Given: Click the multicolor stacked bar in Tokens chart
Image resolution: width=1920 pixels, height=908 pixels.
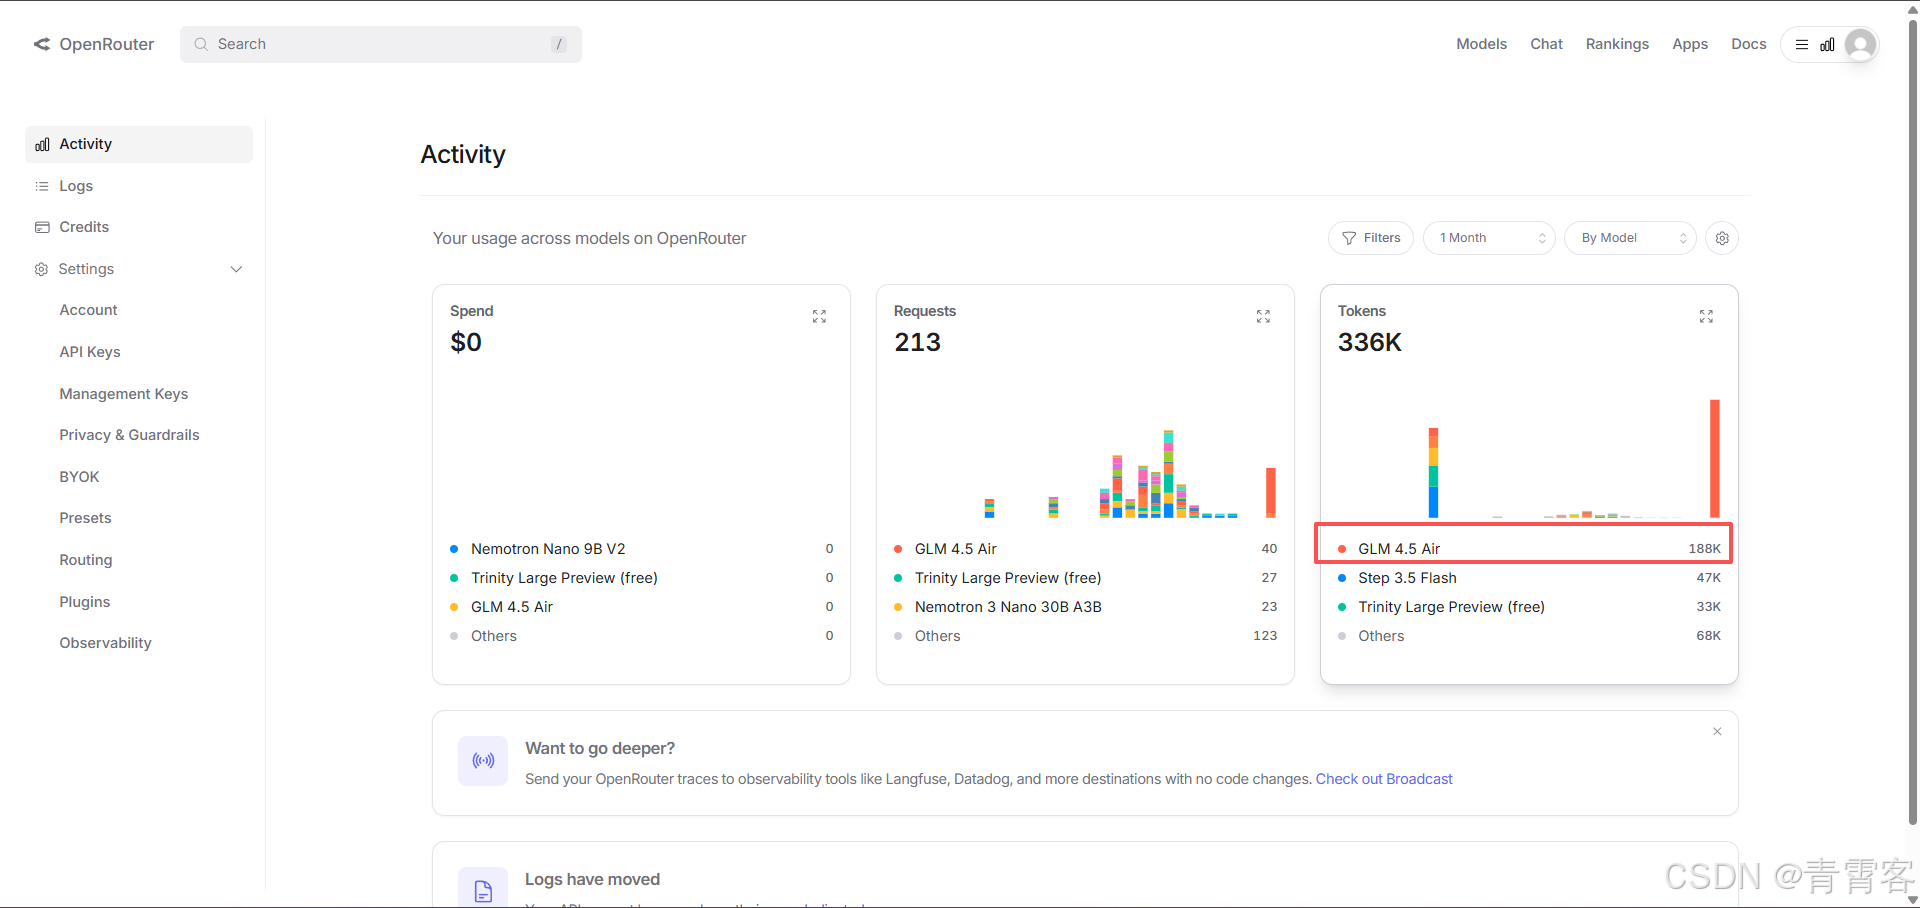Looking at the screenshot, I should (1433, 472).
